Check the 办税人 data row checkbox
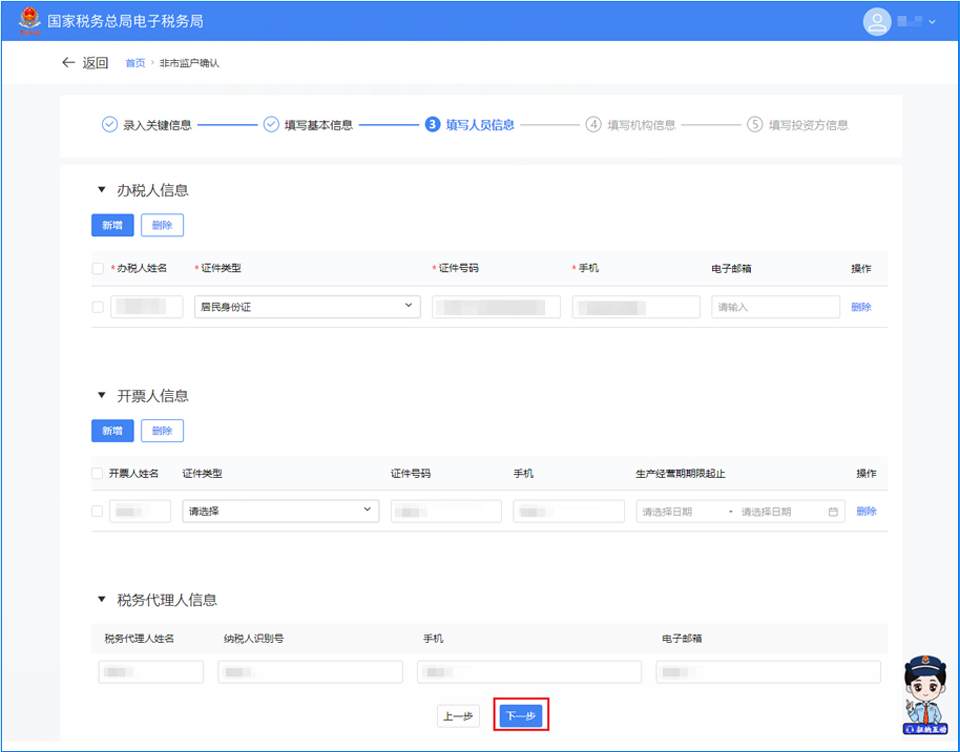 (98, 307)
